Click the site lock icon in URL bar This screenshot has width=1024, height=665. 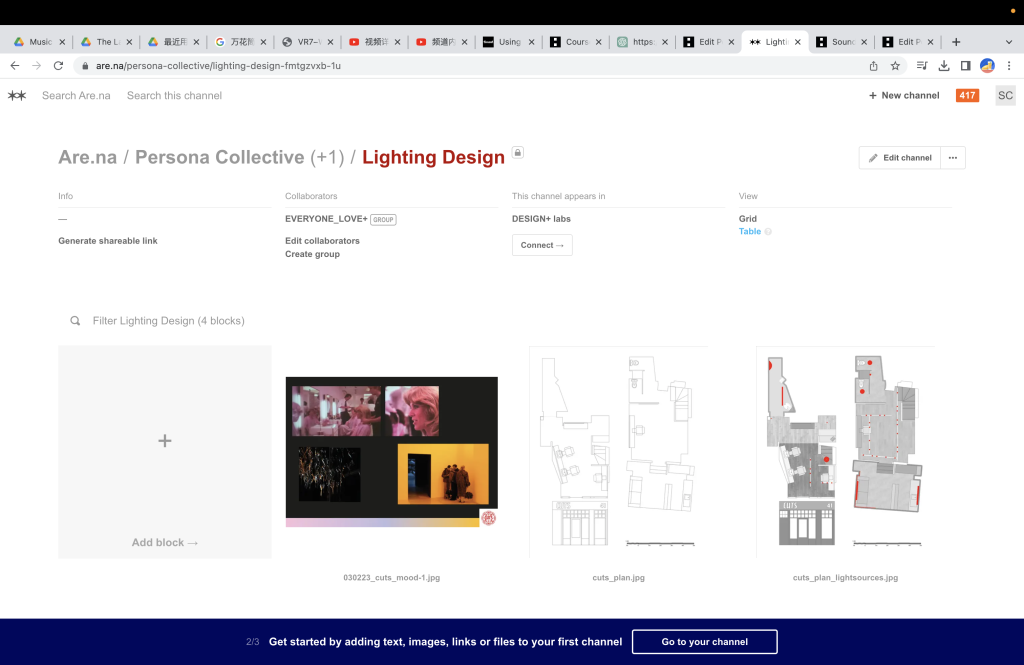(85, 65)
